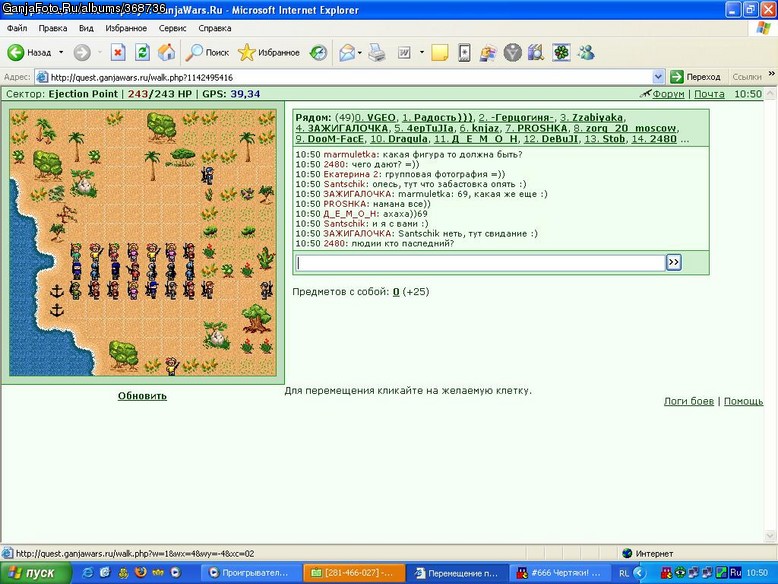778x584 pixels.
Task: Expand the Mail button dropdown arrow
Action: click(360, 52)
